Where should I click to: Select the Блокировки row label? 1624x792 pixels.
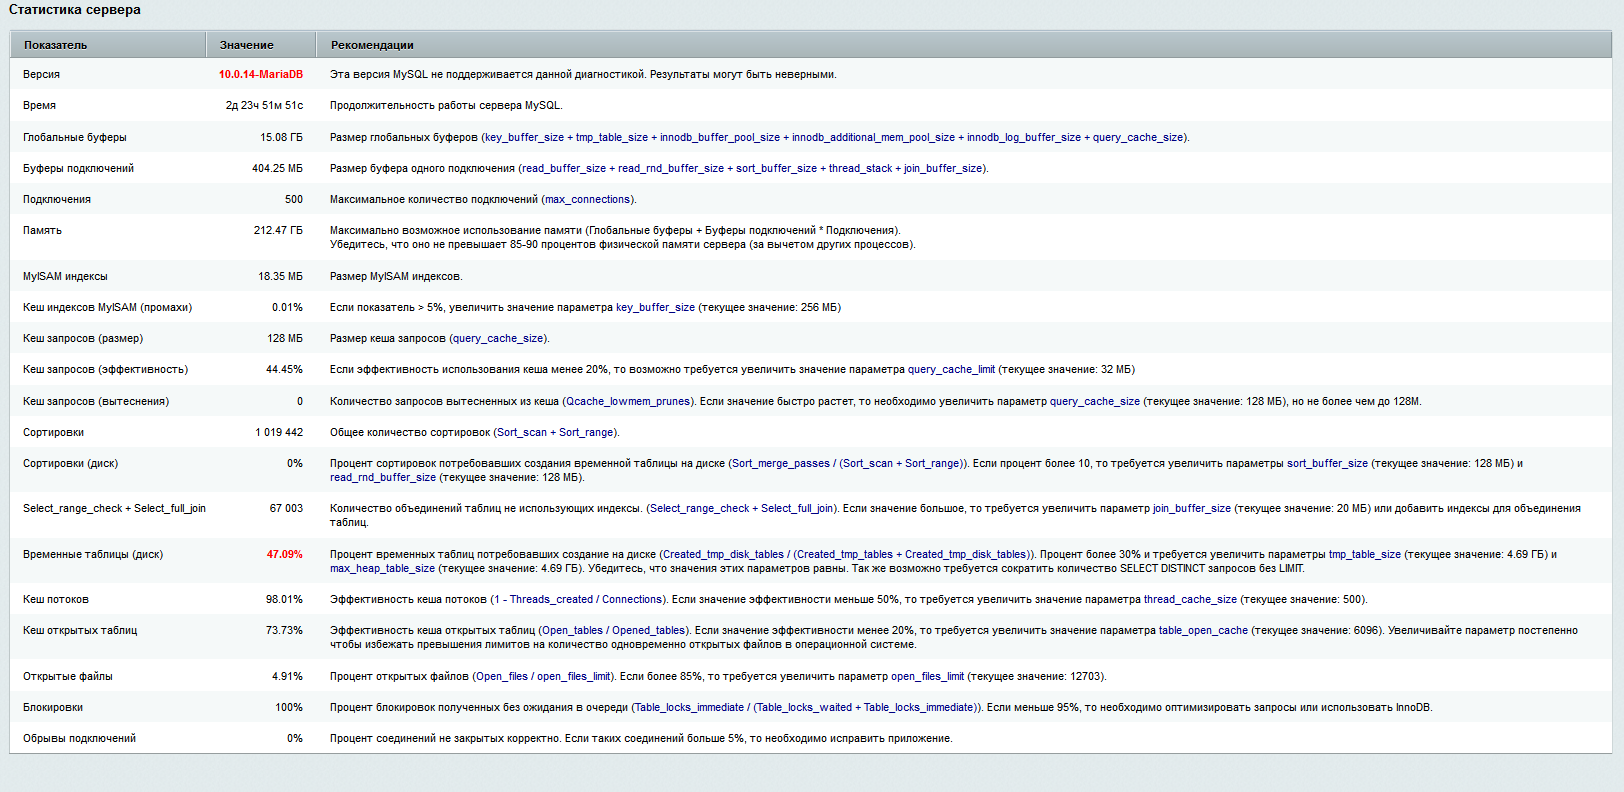pyautogui.click(x=53, y=707)
